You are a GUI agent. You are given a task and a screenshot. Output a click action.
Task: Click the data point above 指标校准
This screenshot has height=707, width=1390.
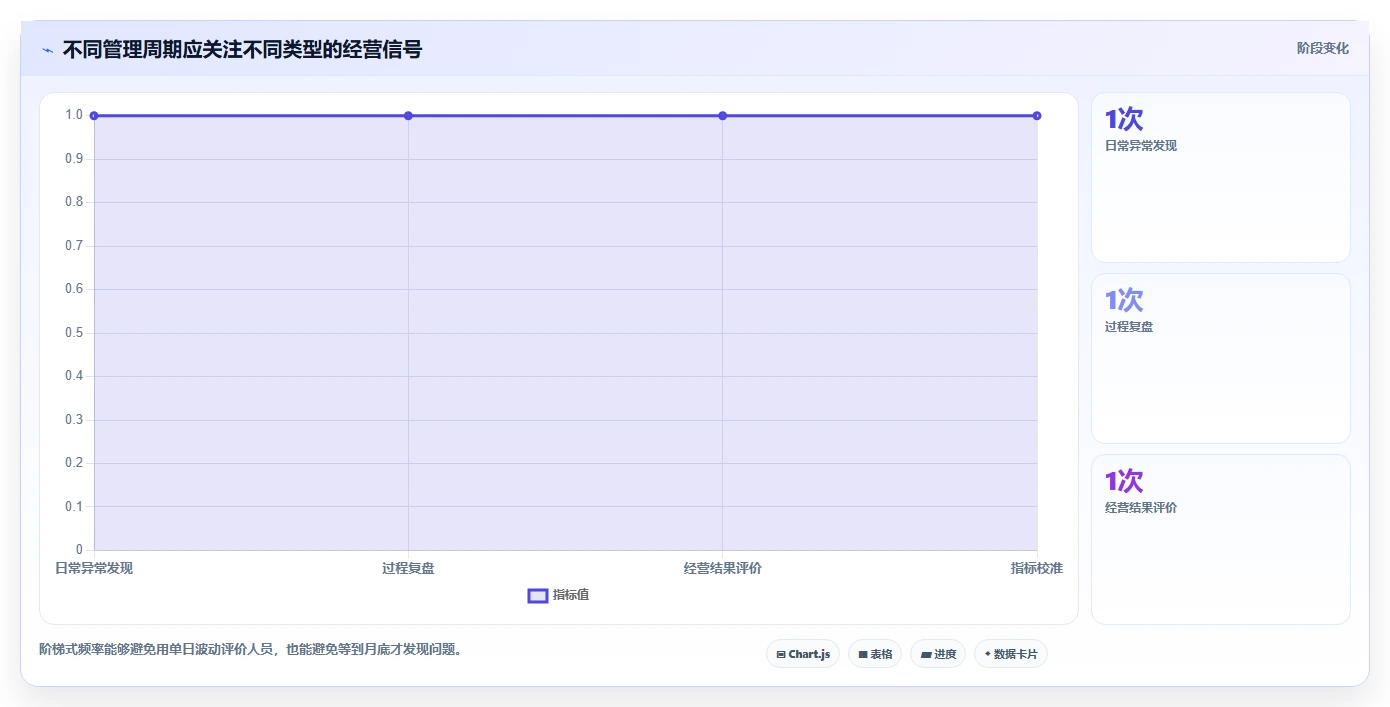(1037, 116)
